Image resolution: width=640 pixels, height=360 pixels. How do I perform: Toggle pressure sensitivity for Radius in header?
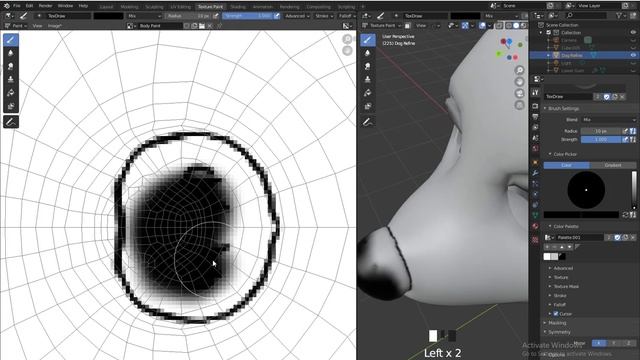tap(216, 16)
